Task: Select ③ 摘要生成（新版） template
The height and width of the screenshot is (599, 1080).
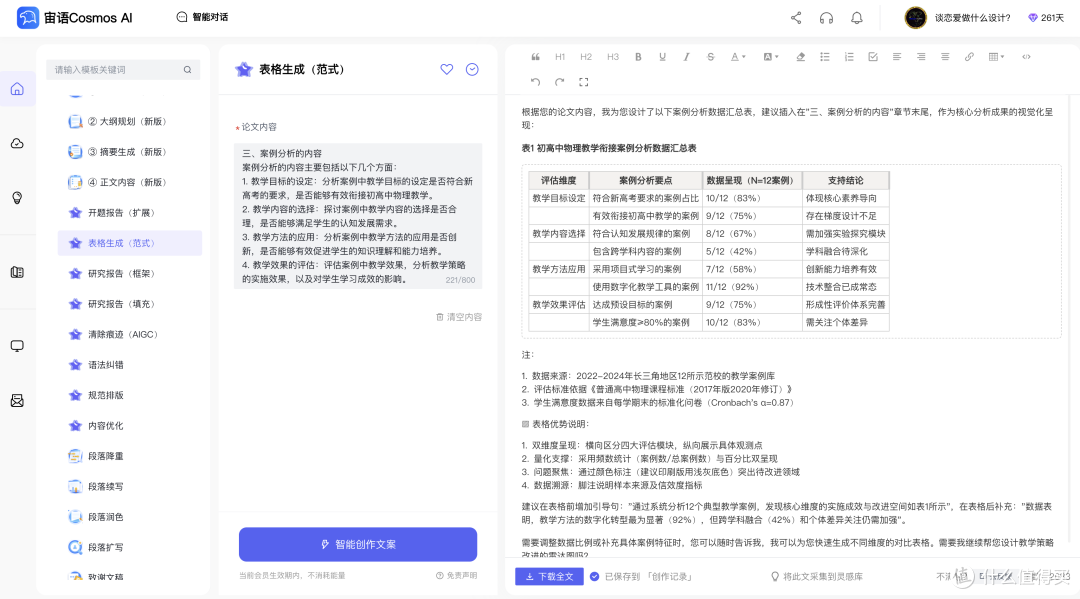Action: coord(129,151)
